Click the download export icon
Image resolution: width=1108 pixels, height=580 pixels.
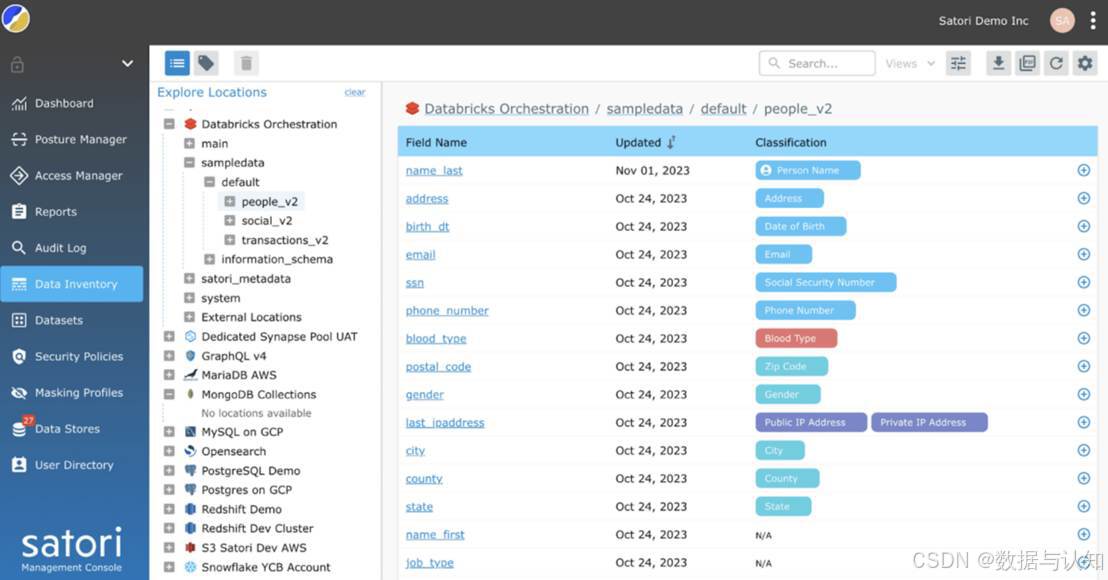coord(998,64)
